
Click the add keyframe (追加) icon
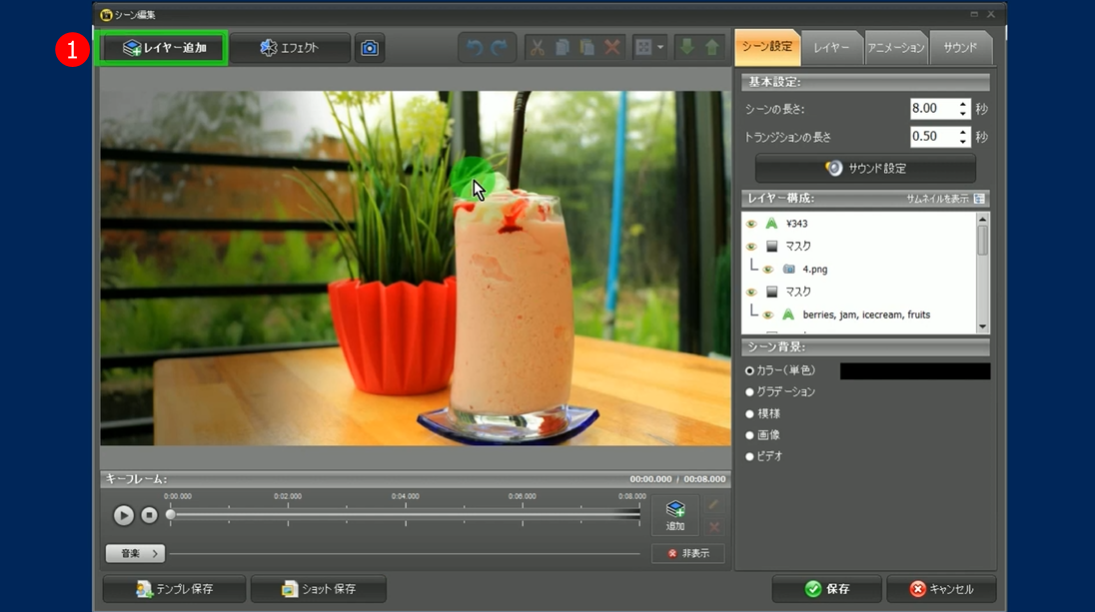pyautogui.click(x=675, y=515)
